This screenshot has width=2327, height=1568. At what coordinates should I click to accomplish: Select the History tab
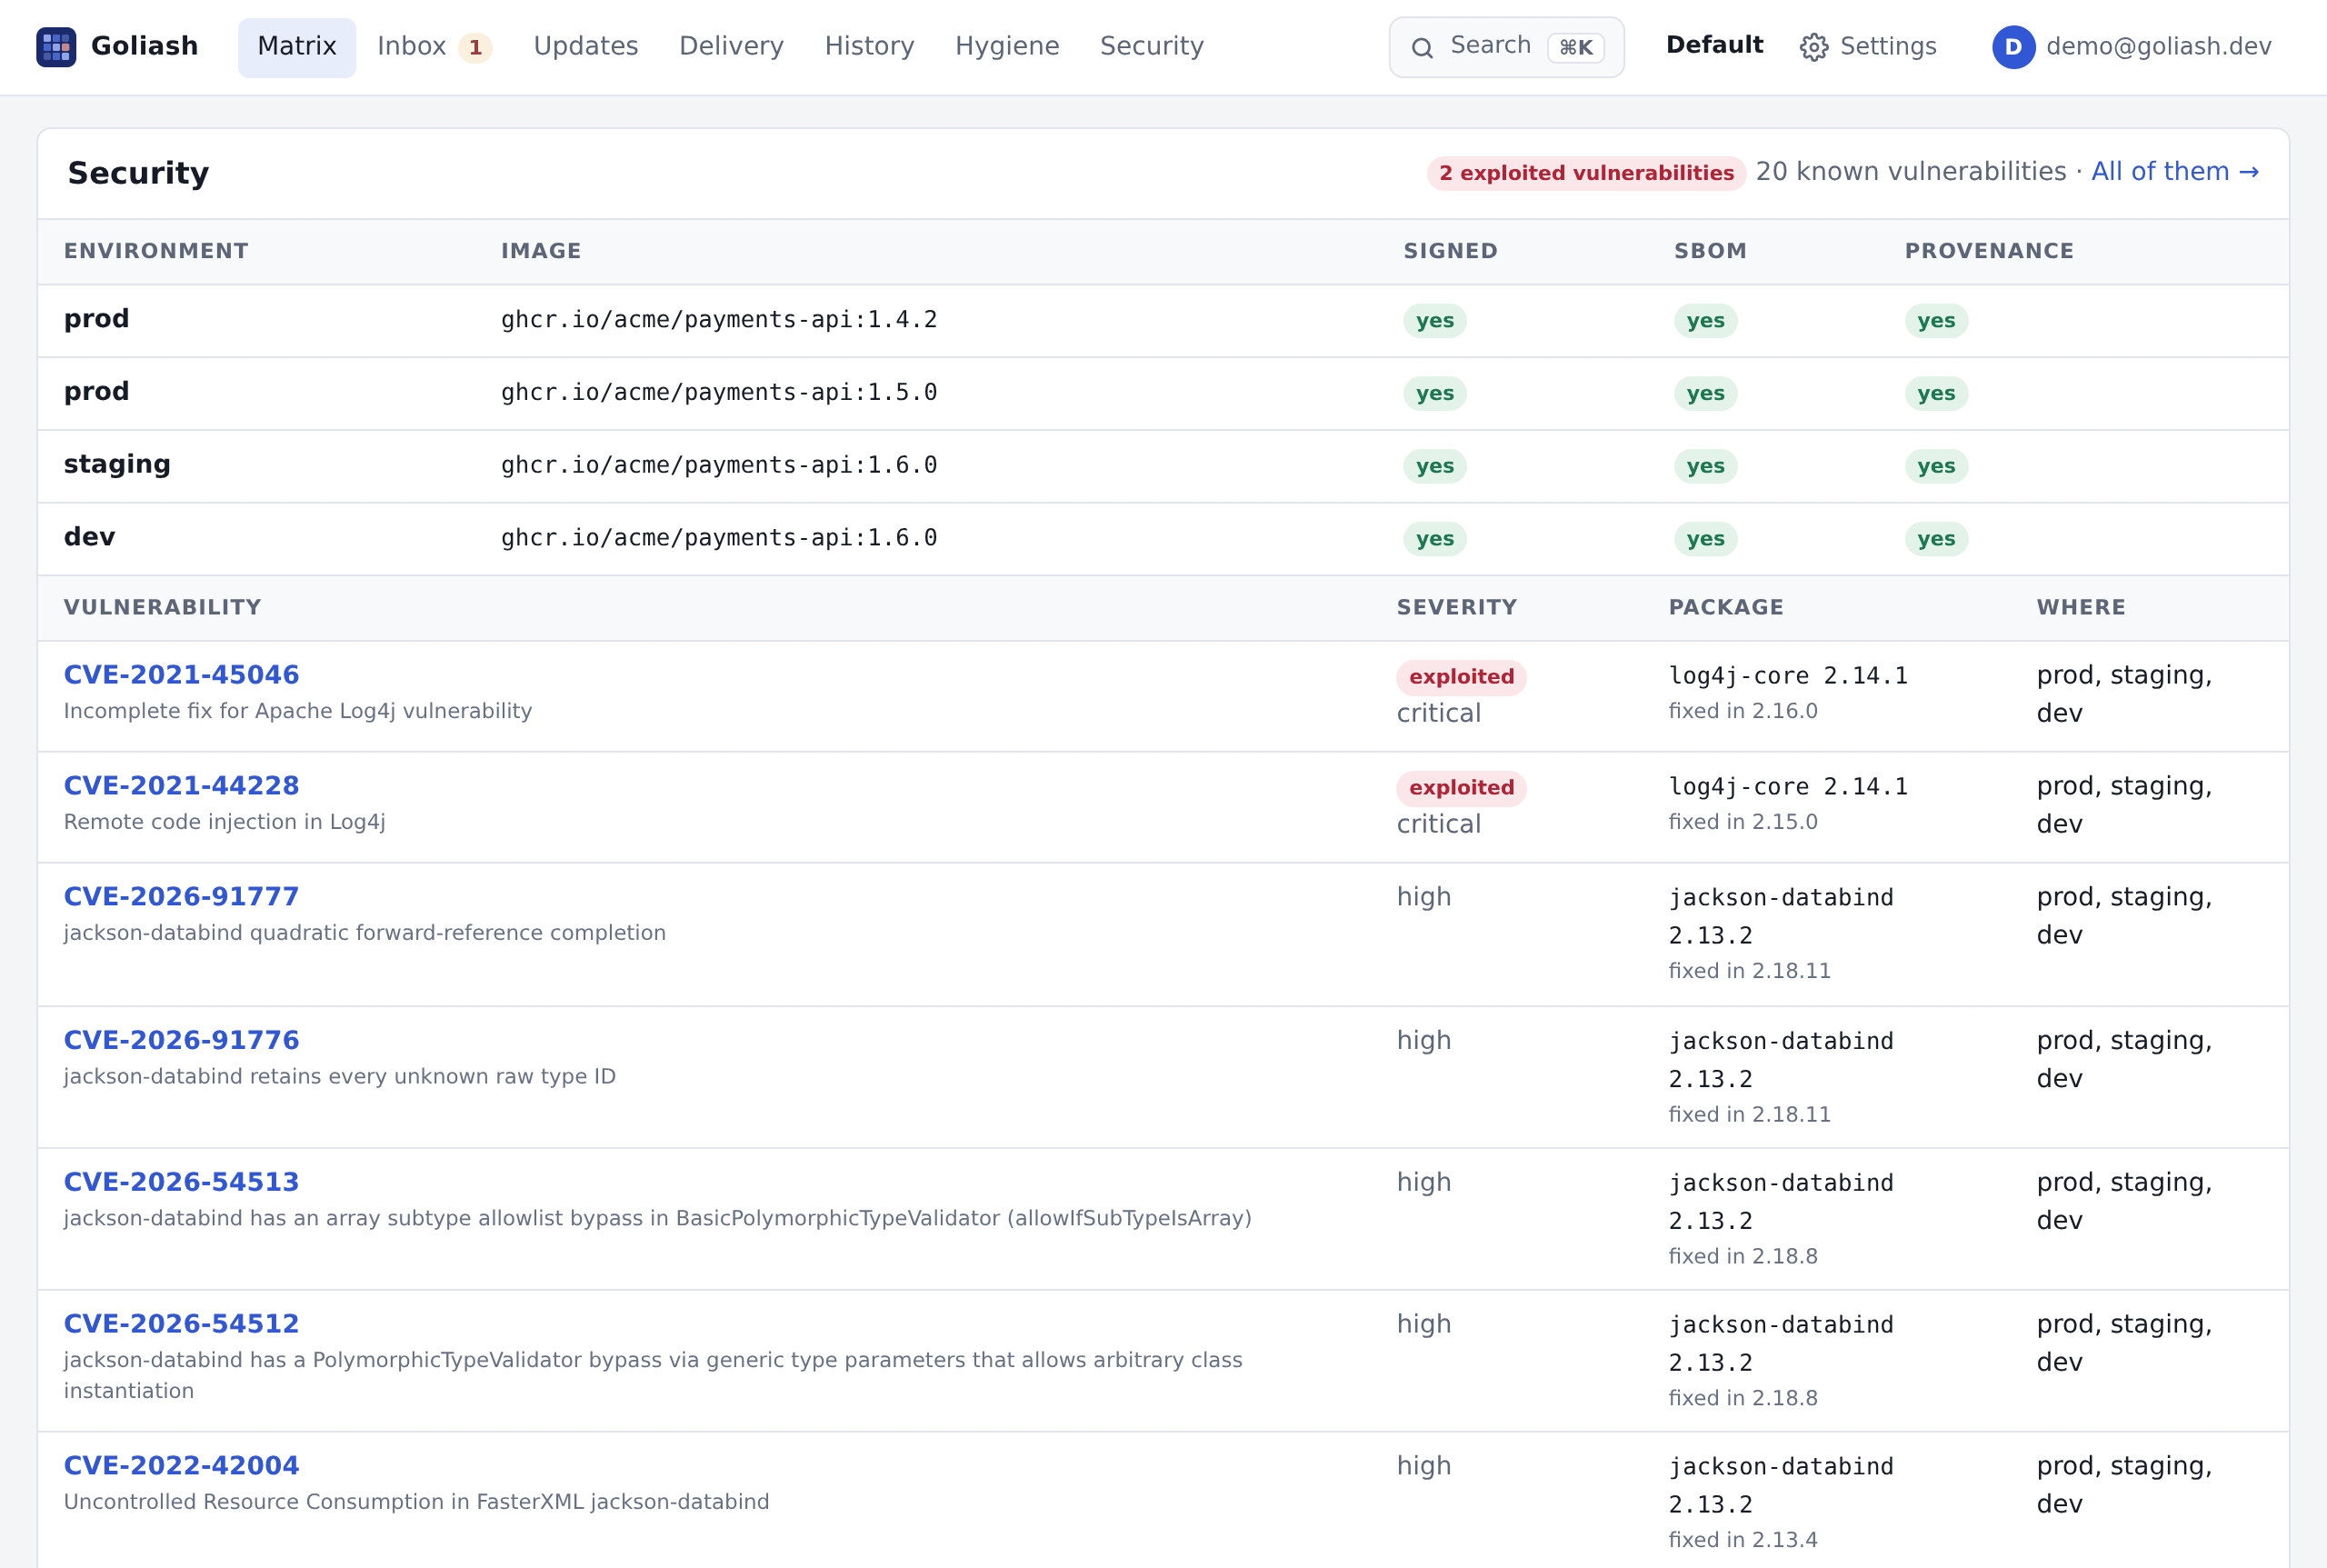click(x=869, y=47)
